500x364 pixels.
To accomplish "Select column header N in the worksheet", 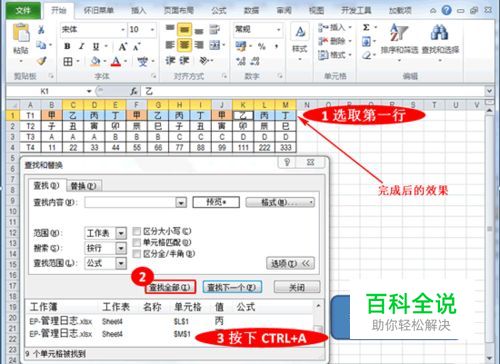I will (307, 105).
